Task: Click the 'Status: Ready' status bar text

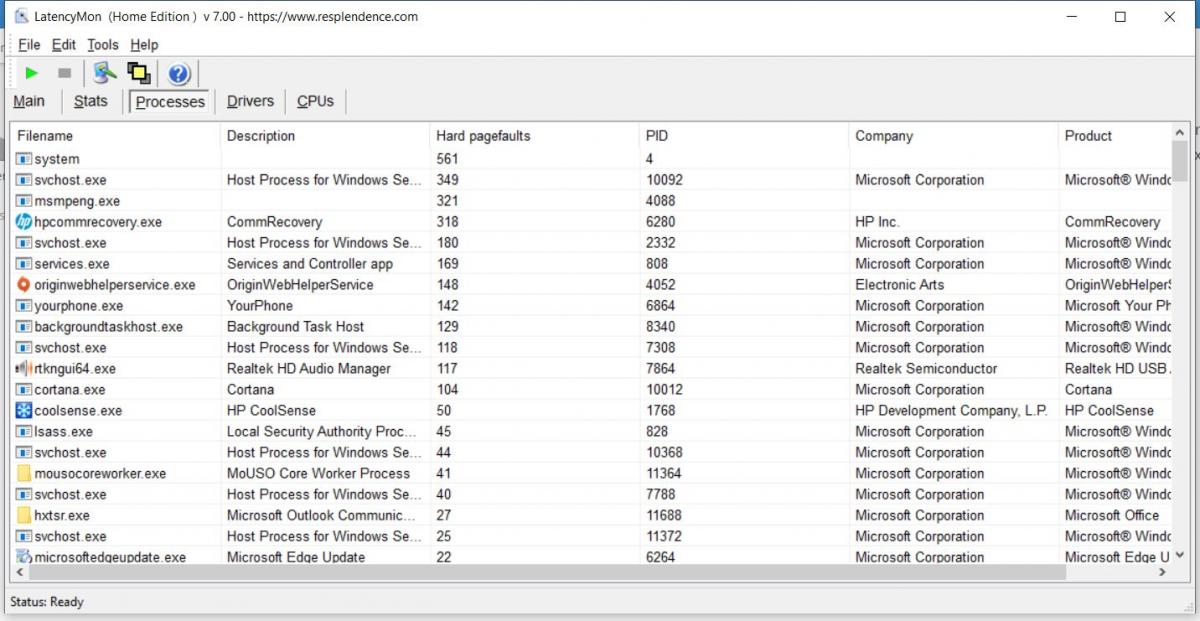Action: pos(47,602)
